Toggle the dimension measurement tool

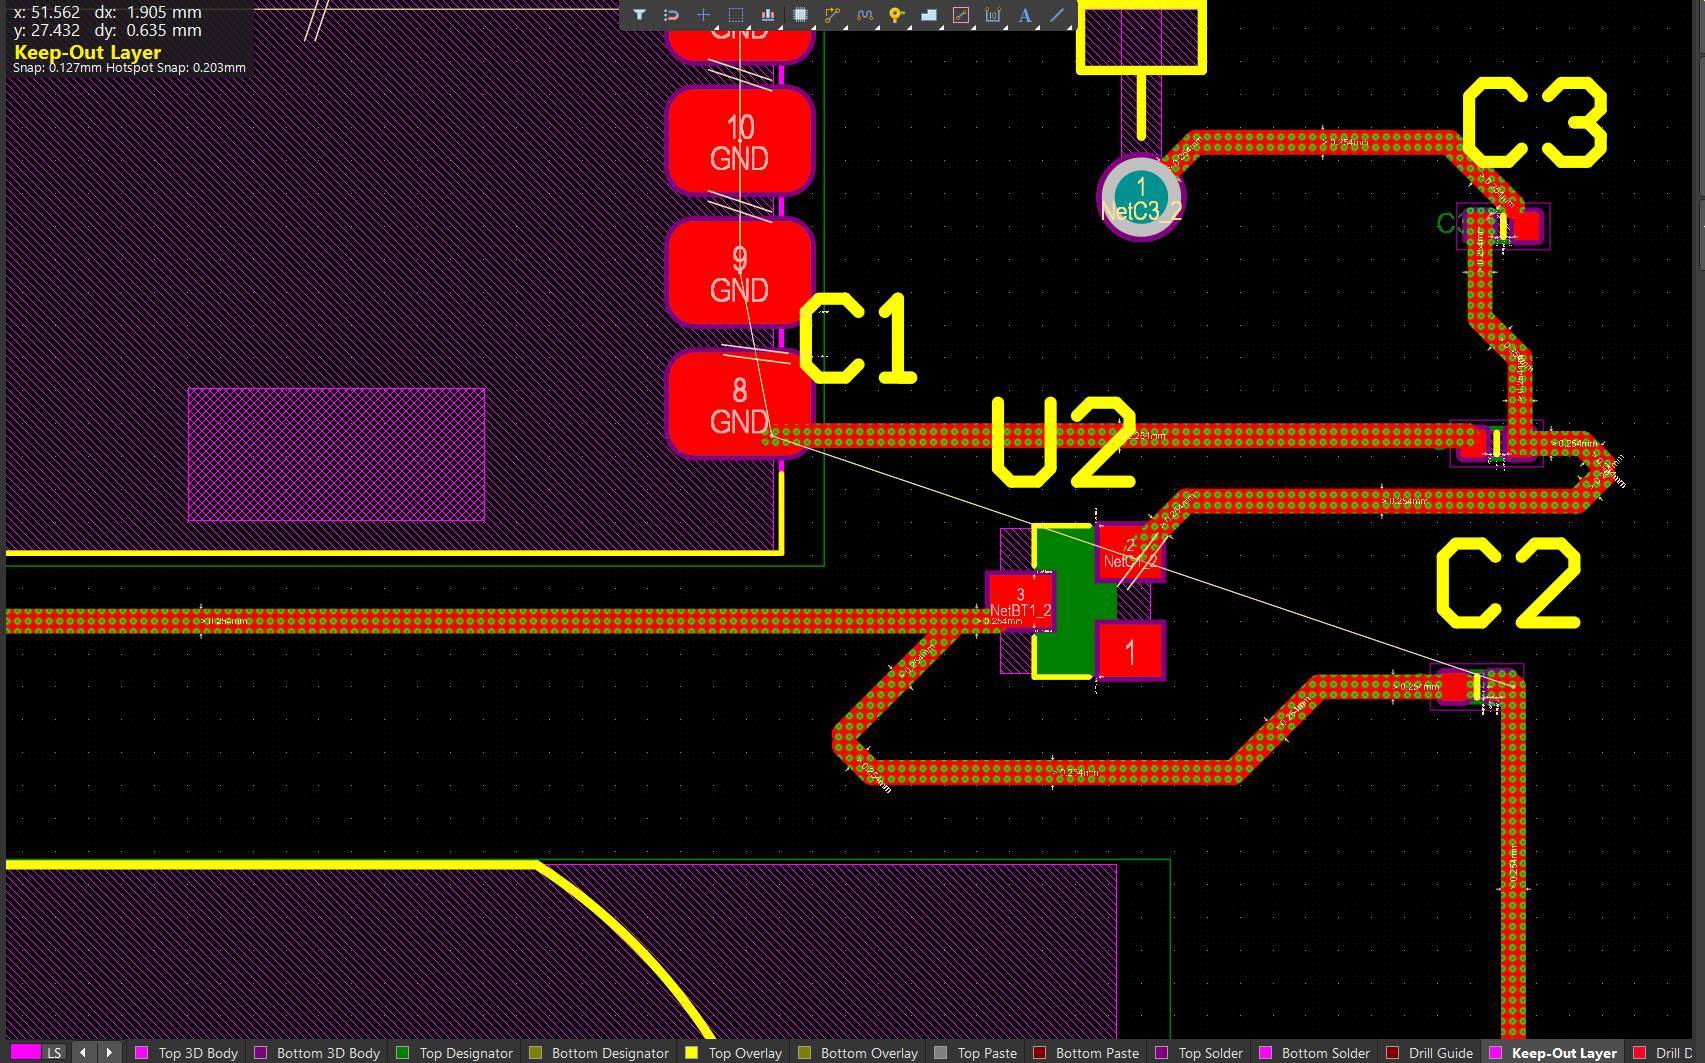[993, 15]
